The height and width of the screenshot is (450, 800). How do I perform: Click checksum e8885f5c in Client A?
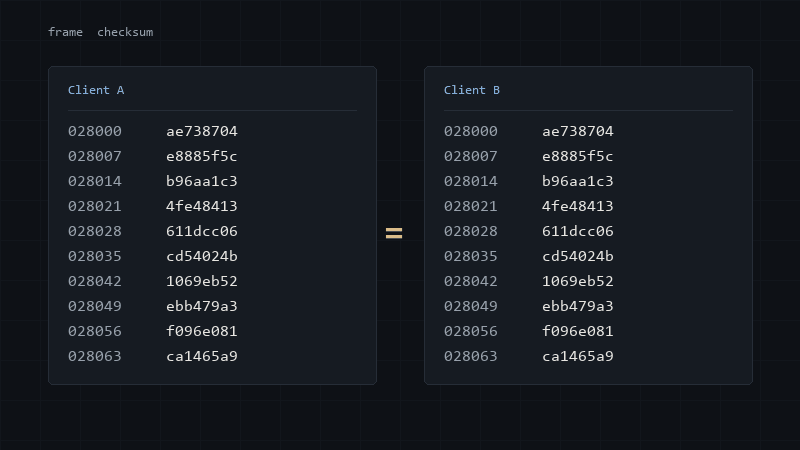[x=202, y=156]
